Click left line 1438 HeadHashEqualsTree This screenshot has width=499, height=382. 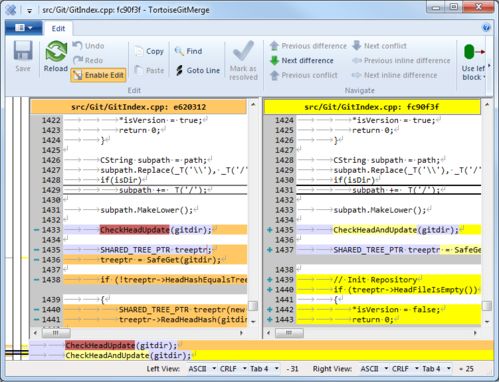(155, 280)
